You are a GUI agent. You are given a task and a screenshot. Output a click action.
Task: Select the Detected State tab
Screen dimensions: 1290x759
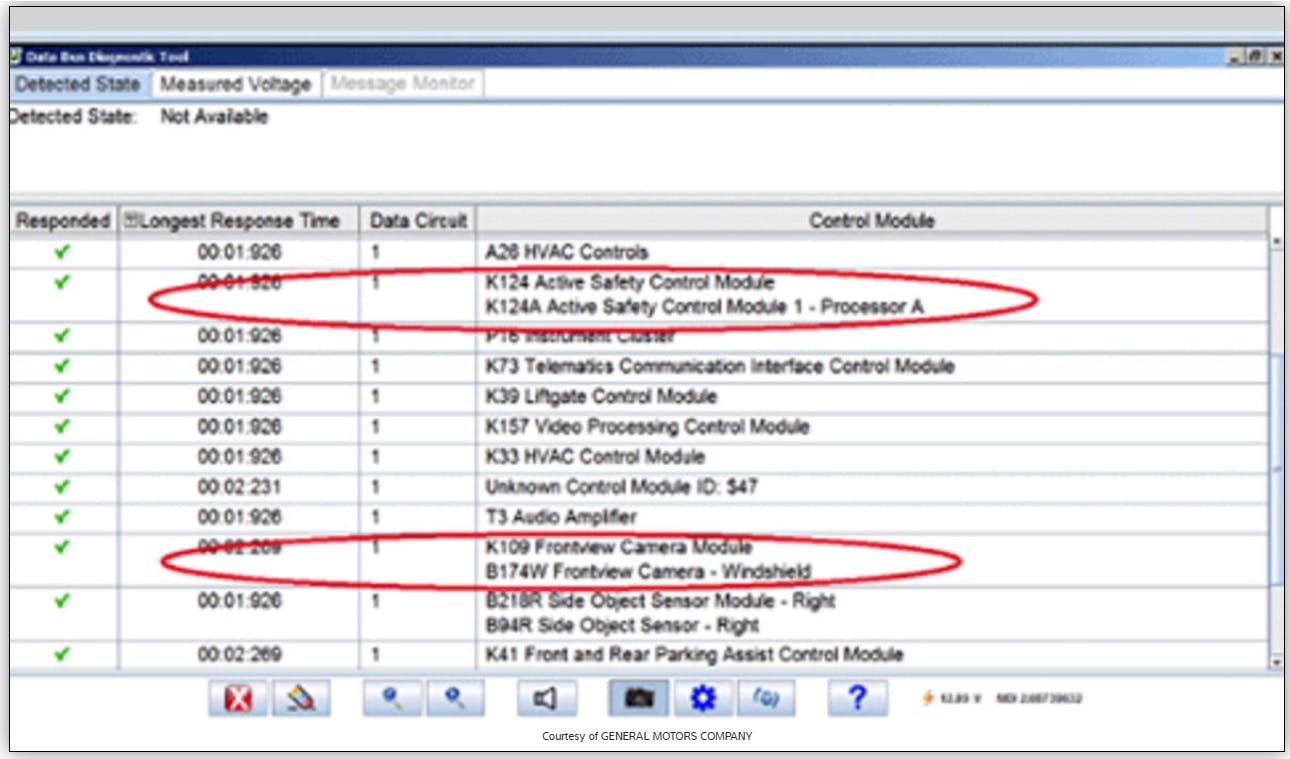click(78, 84)
